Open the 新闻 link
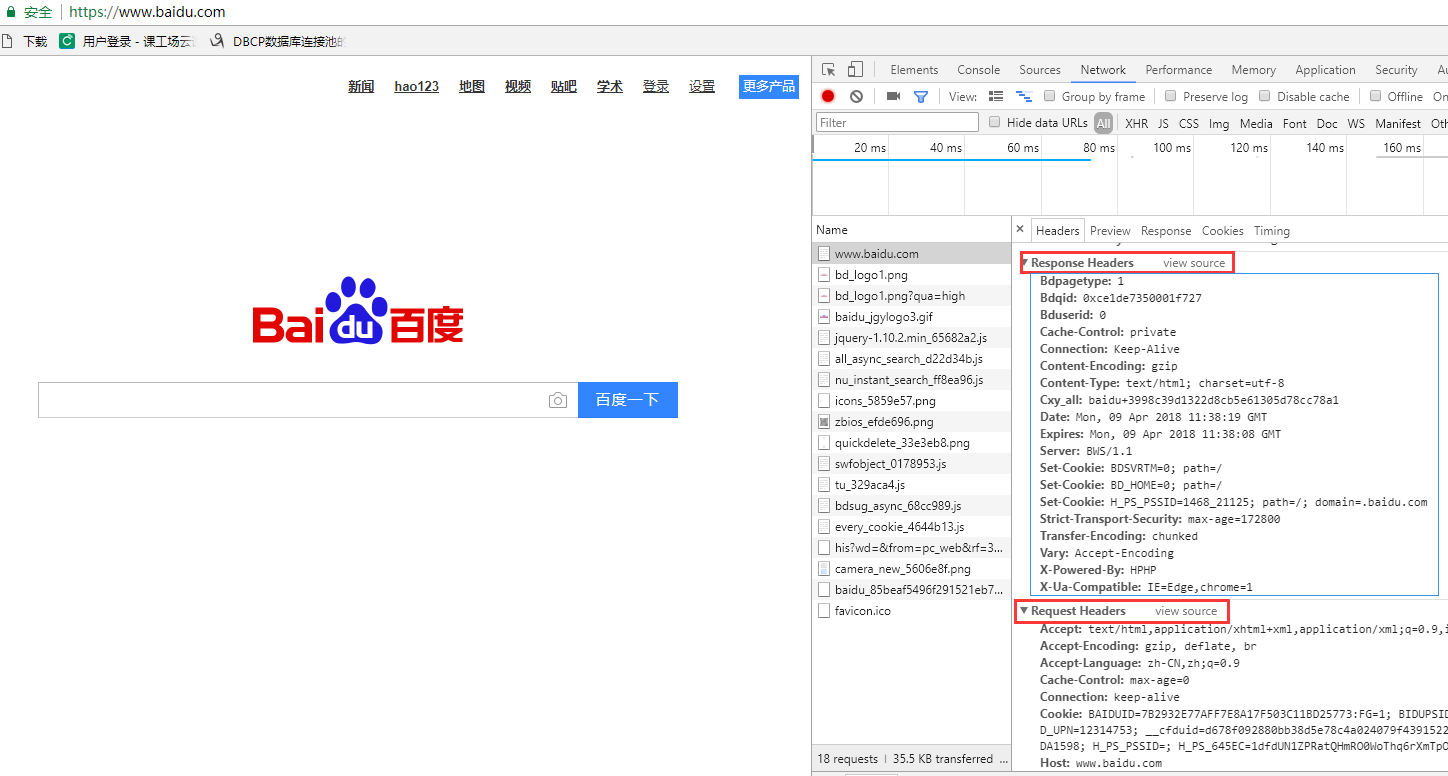Viewport: 1448px width, 776px height. pyautogui.click(x=361, y=87)
